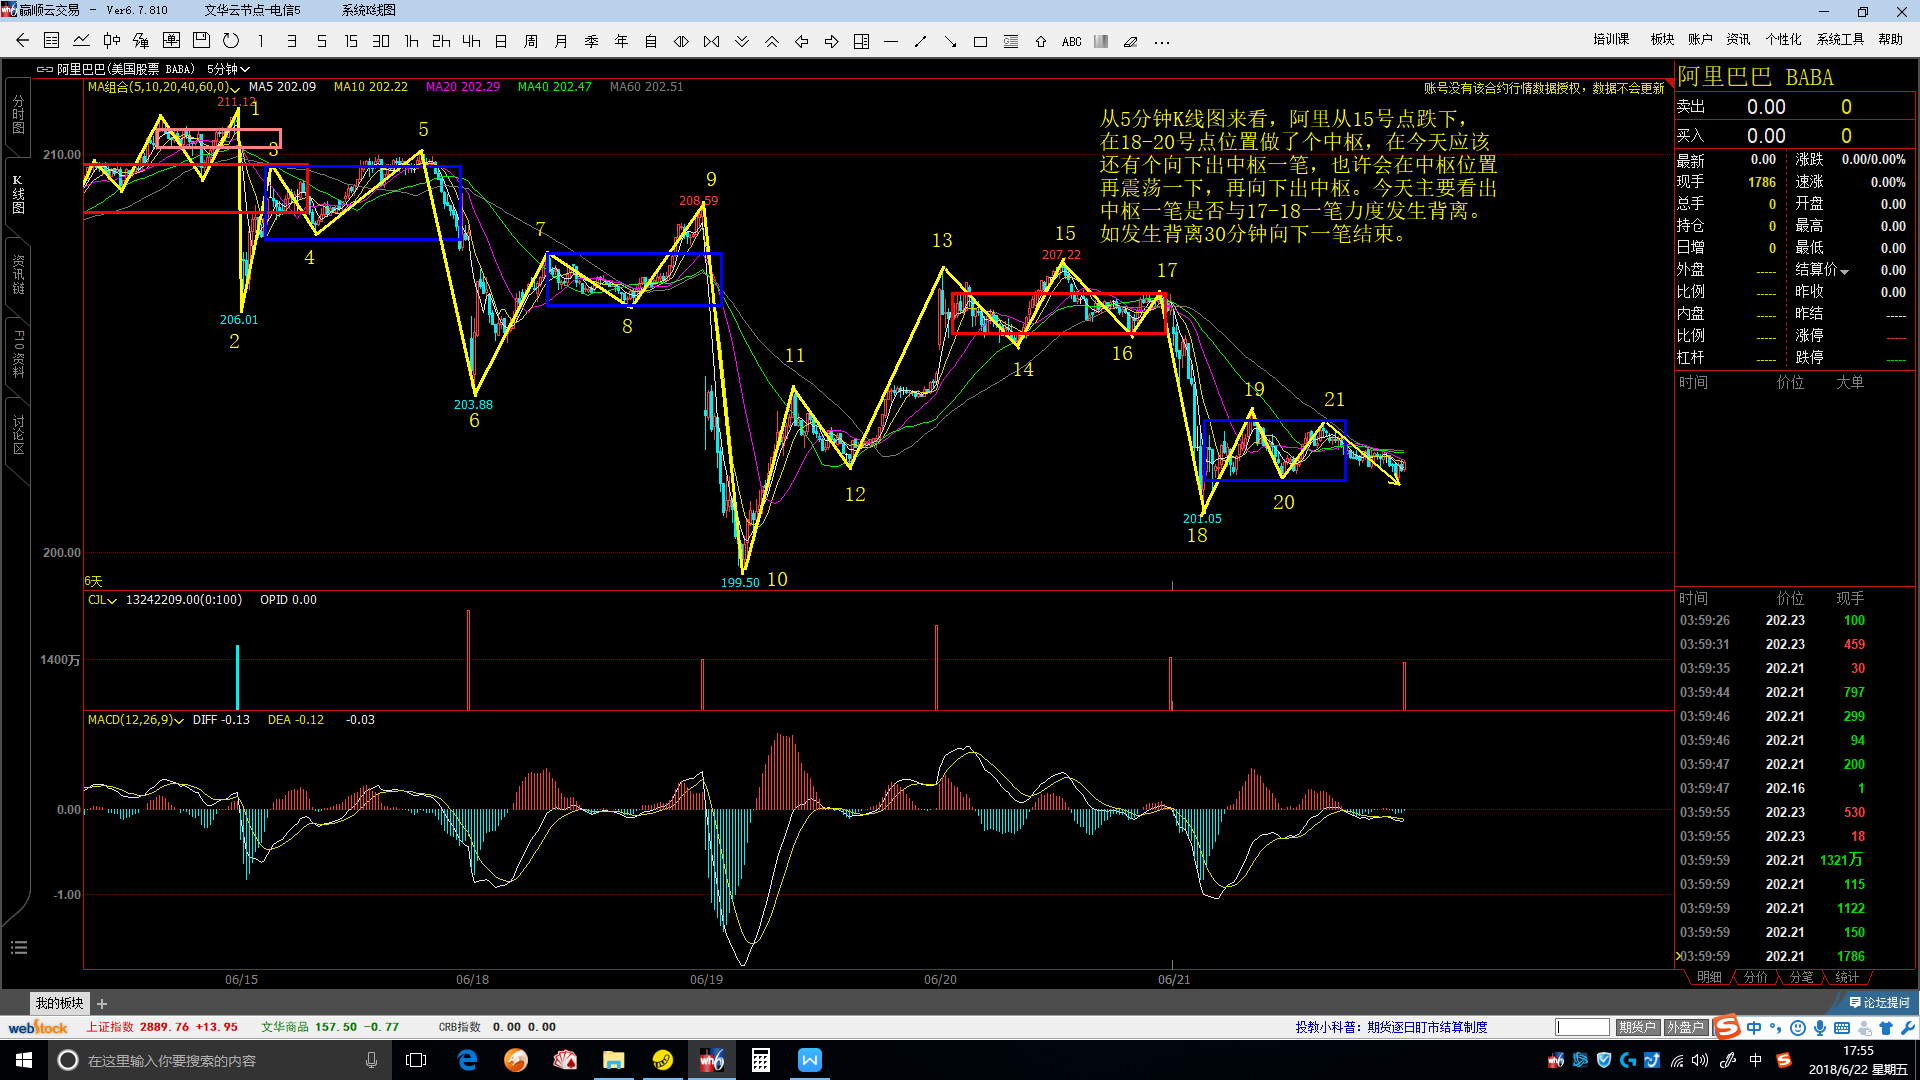This screenshot has width=1920, height=1080.
Task: Click the 期货户 button
Action: [1637, 1027]
